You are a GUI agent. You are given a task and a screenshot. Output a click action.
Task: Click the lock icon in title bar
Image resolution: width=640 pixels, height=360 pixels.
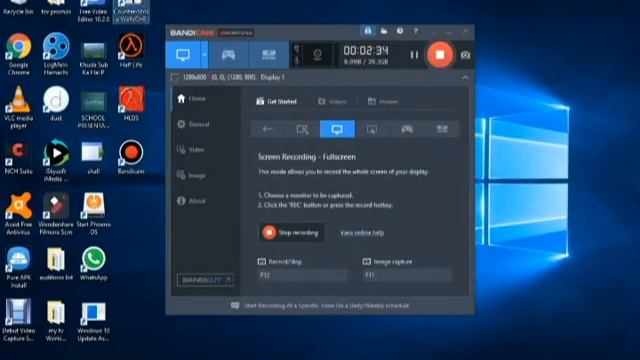368,31
